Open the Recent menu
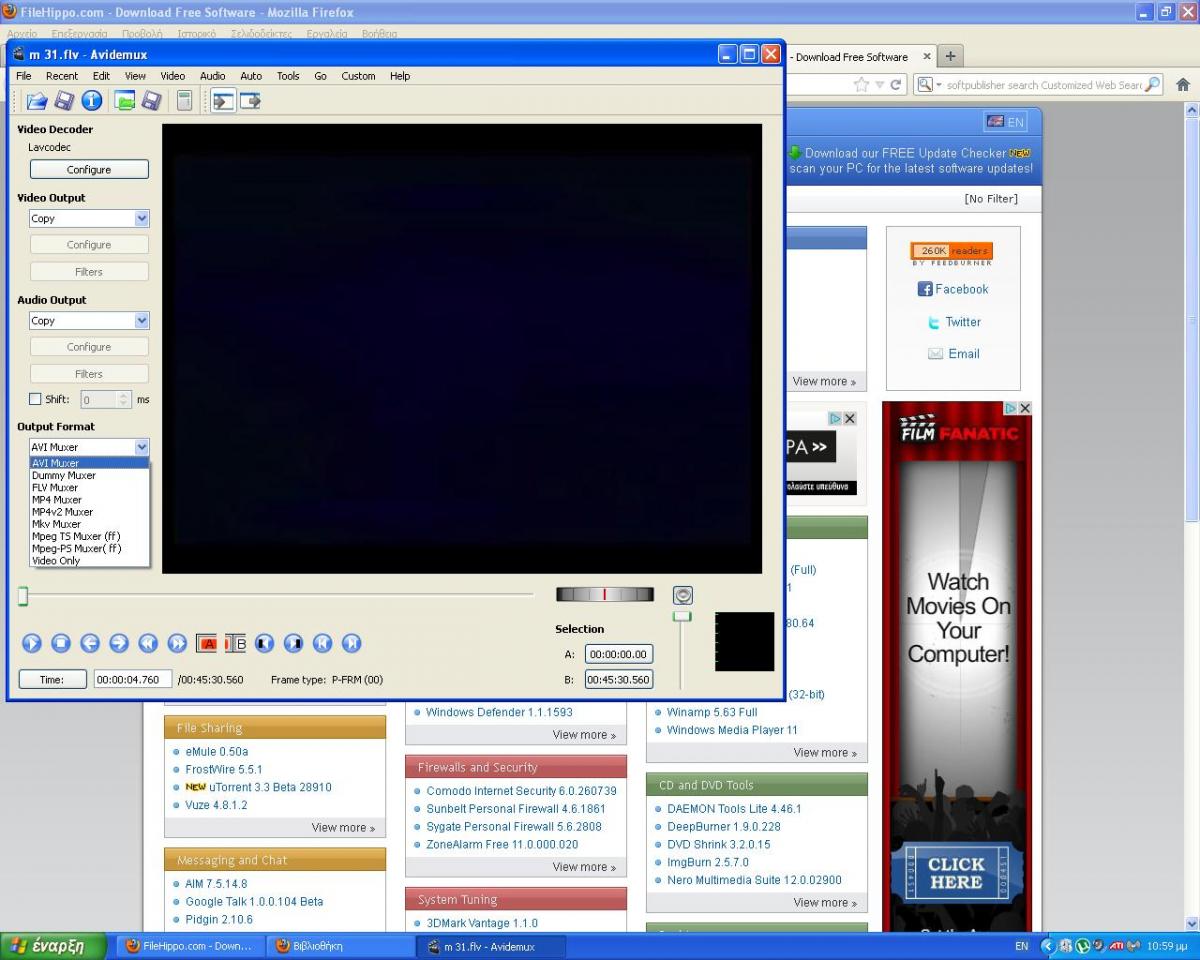The height and width of the screenshot is (960, 1200). (x=62, y=76)
